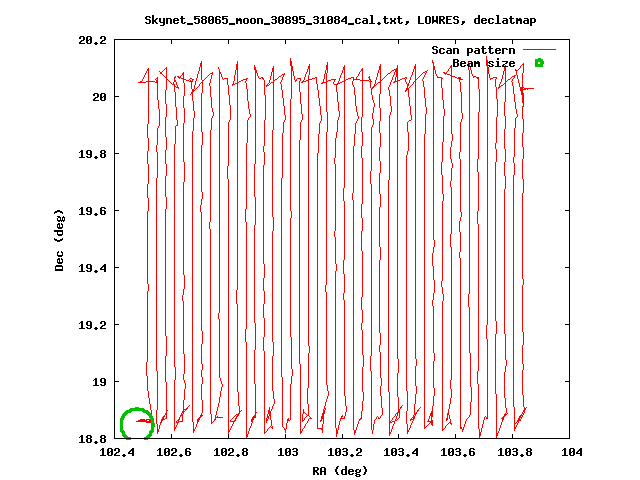Click the "Scan pattern" legend label
The width and height of the screenshot is (640, 480).
[473, 50]
